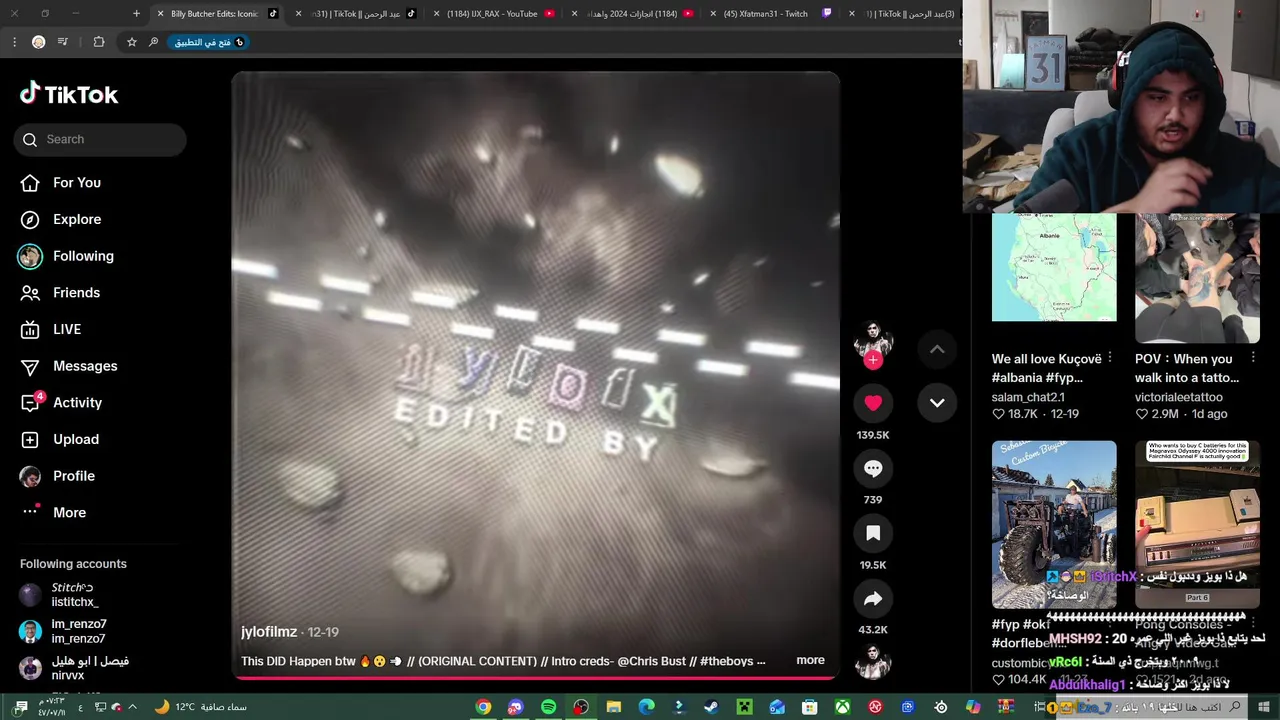
Task: Like the Kuçovë card (18.7K heart)
Action: [998, 414]
